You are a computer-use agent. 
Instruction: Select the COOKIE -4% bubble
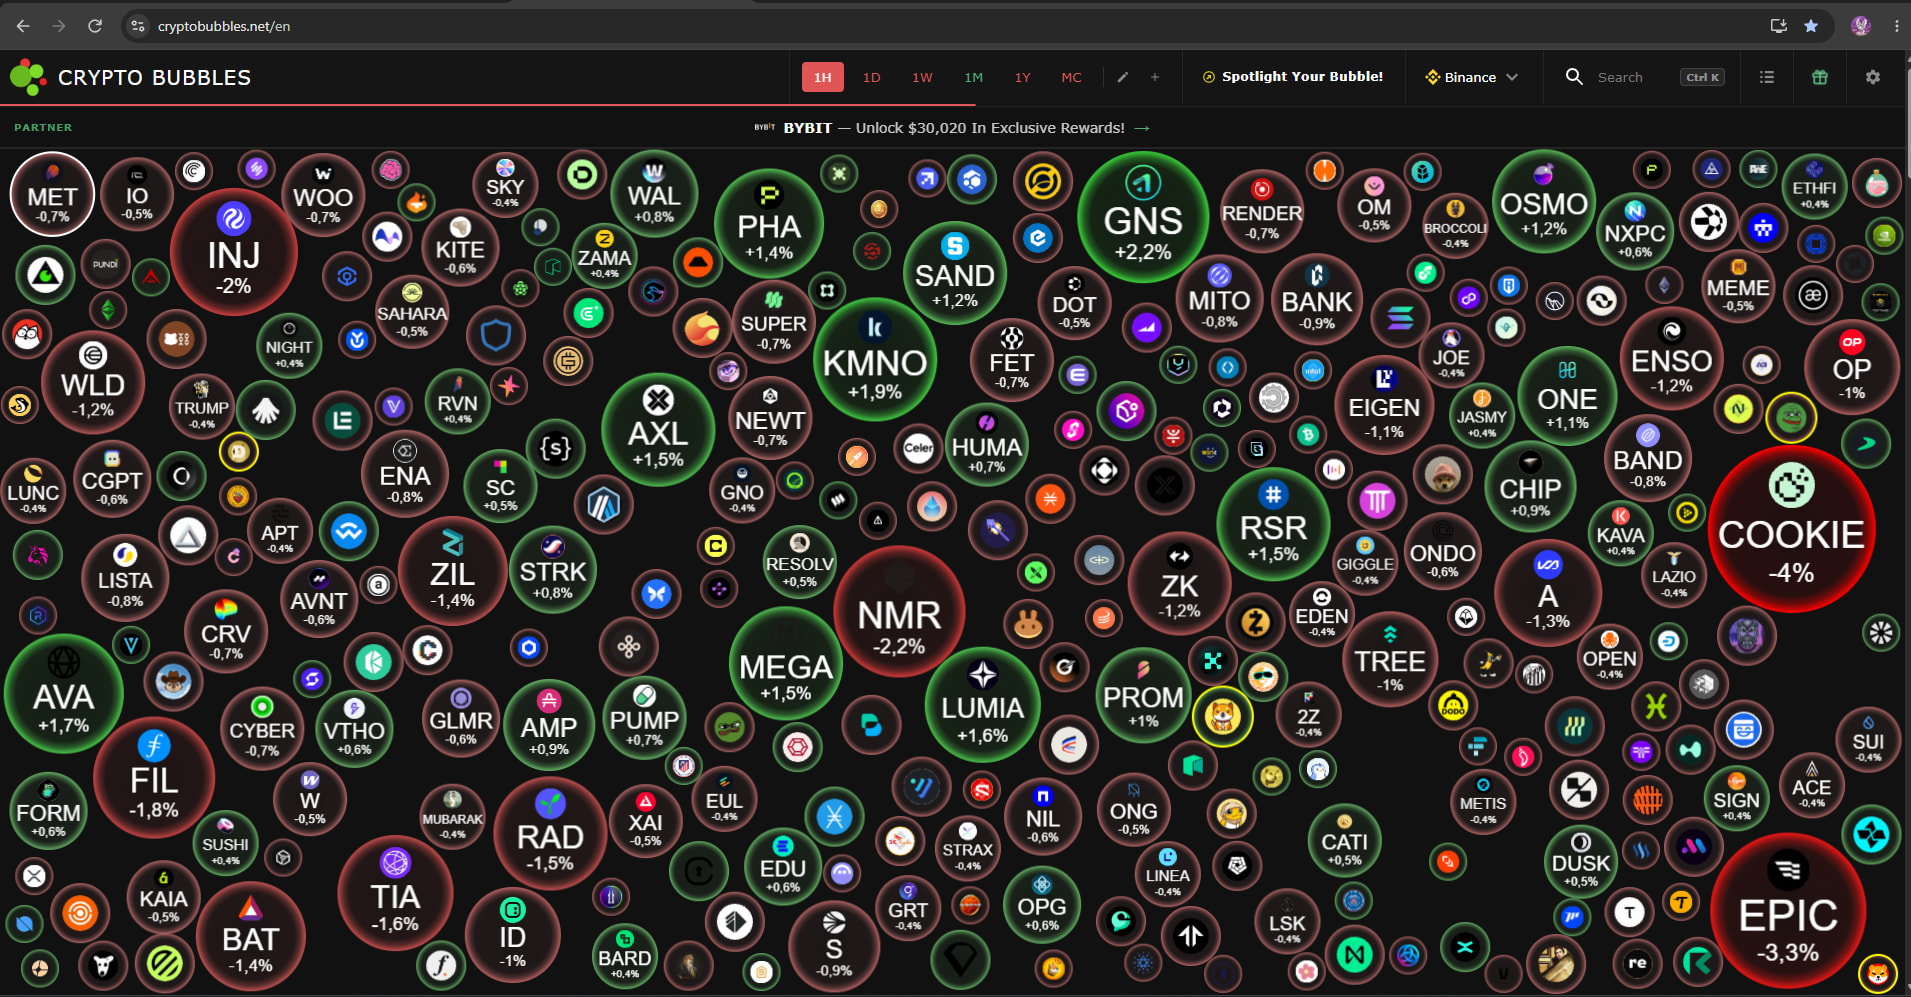1791,529
